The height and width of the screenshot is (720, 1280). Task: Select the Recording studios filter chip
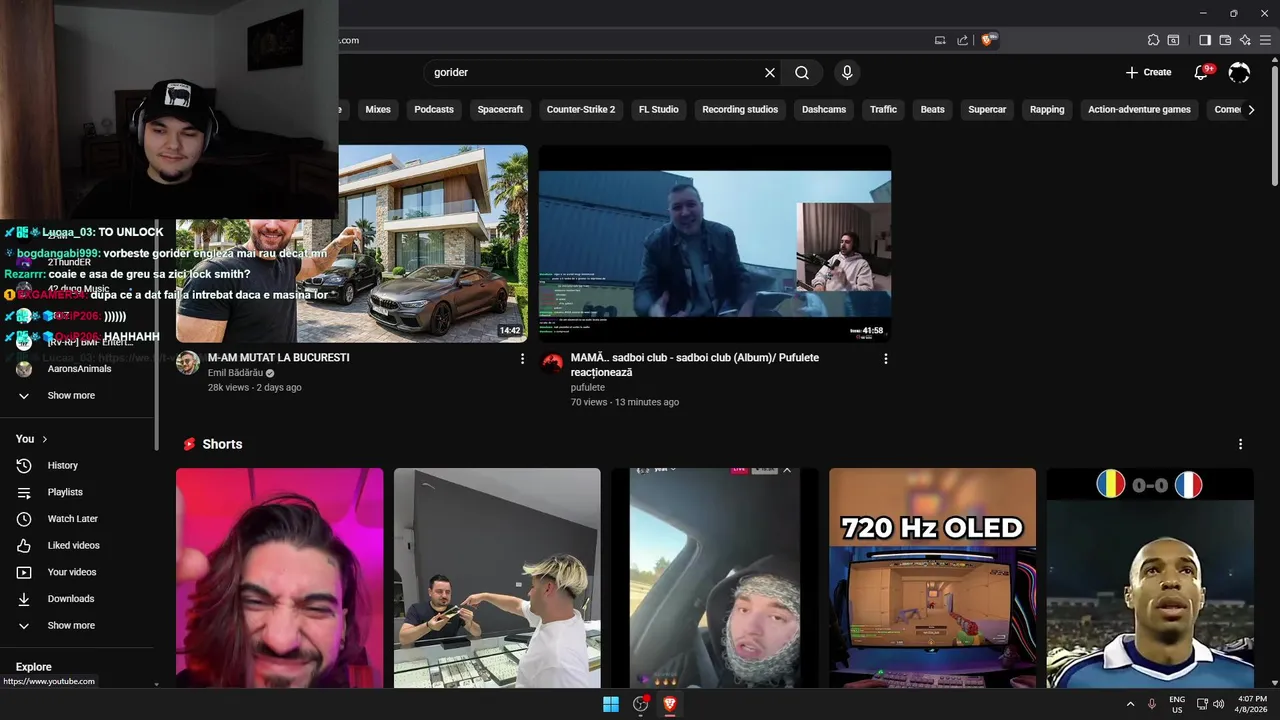pyautogui.click(x=740, y=109)
